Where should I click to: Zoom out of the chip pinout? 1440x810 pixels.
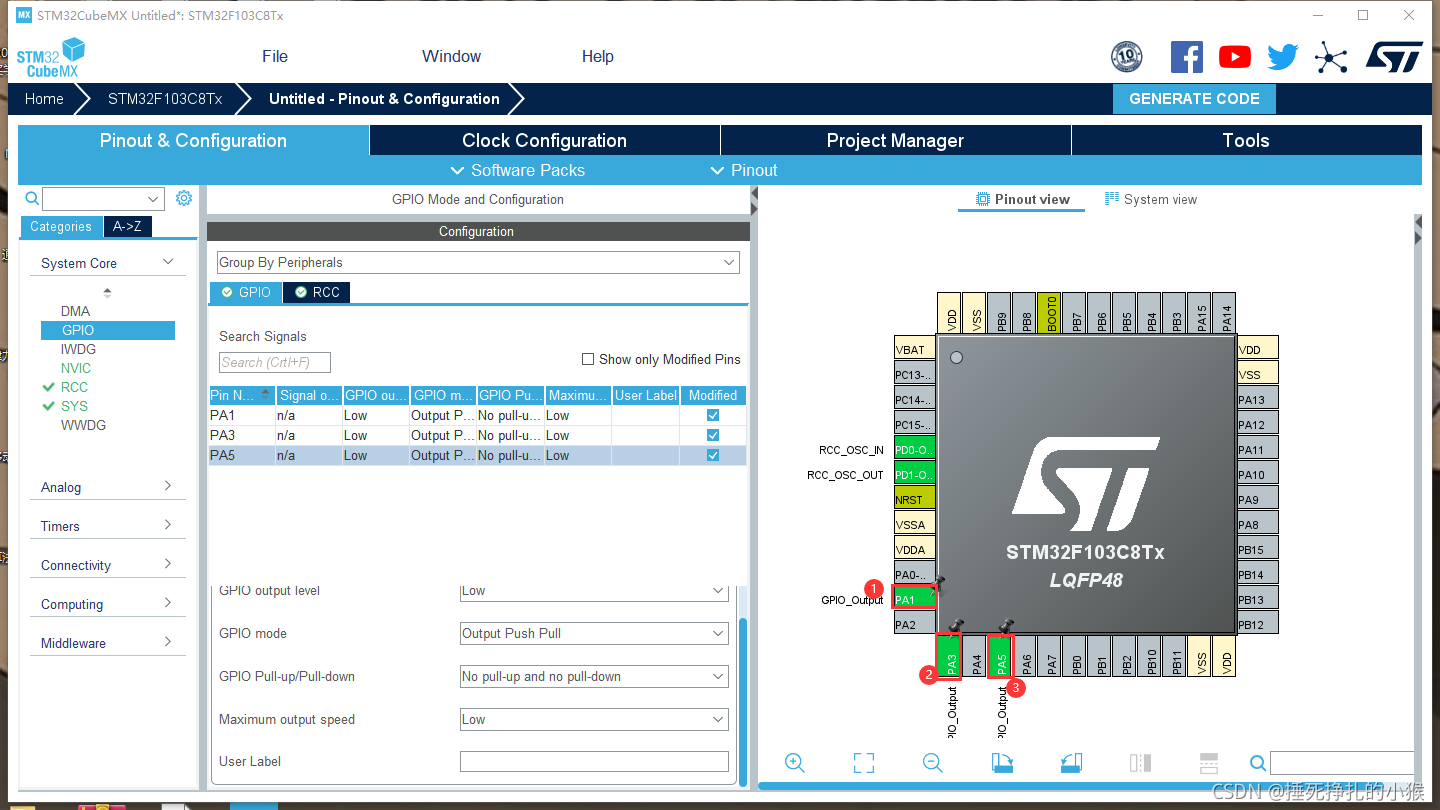point(933,763)
